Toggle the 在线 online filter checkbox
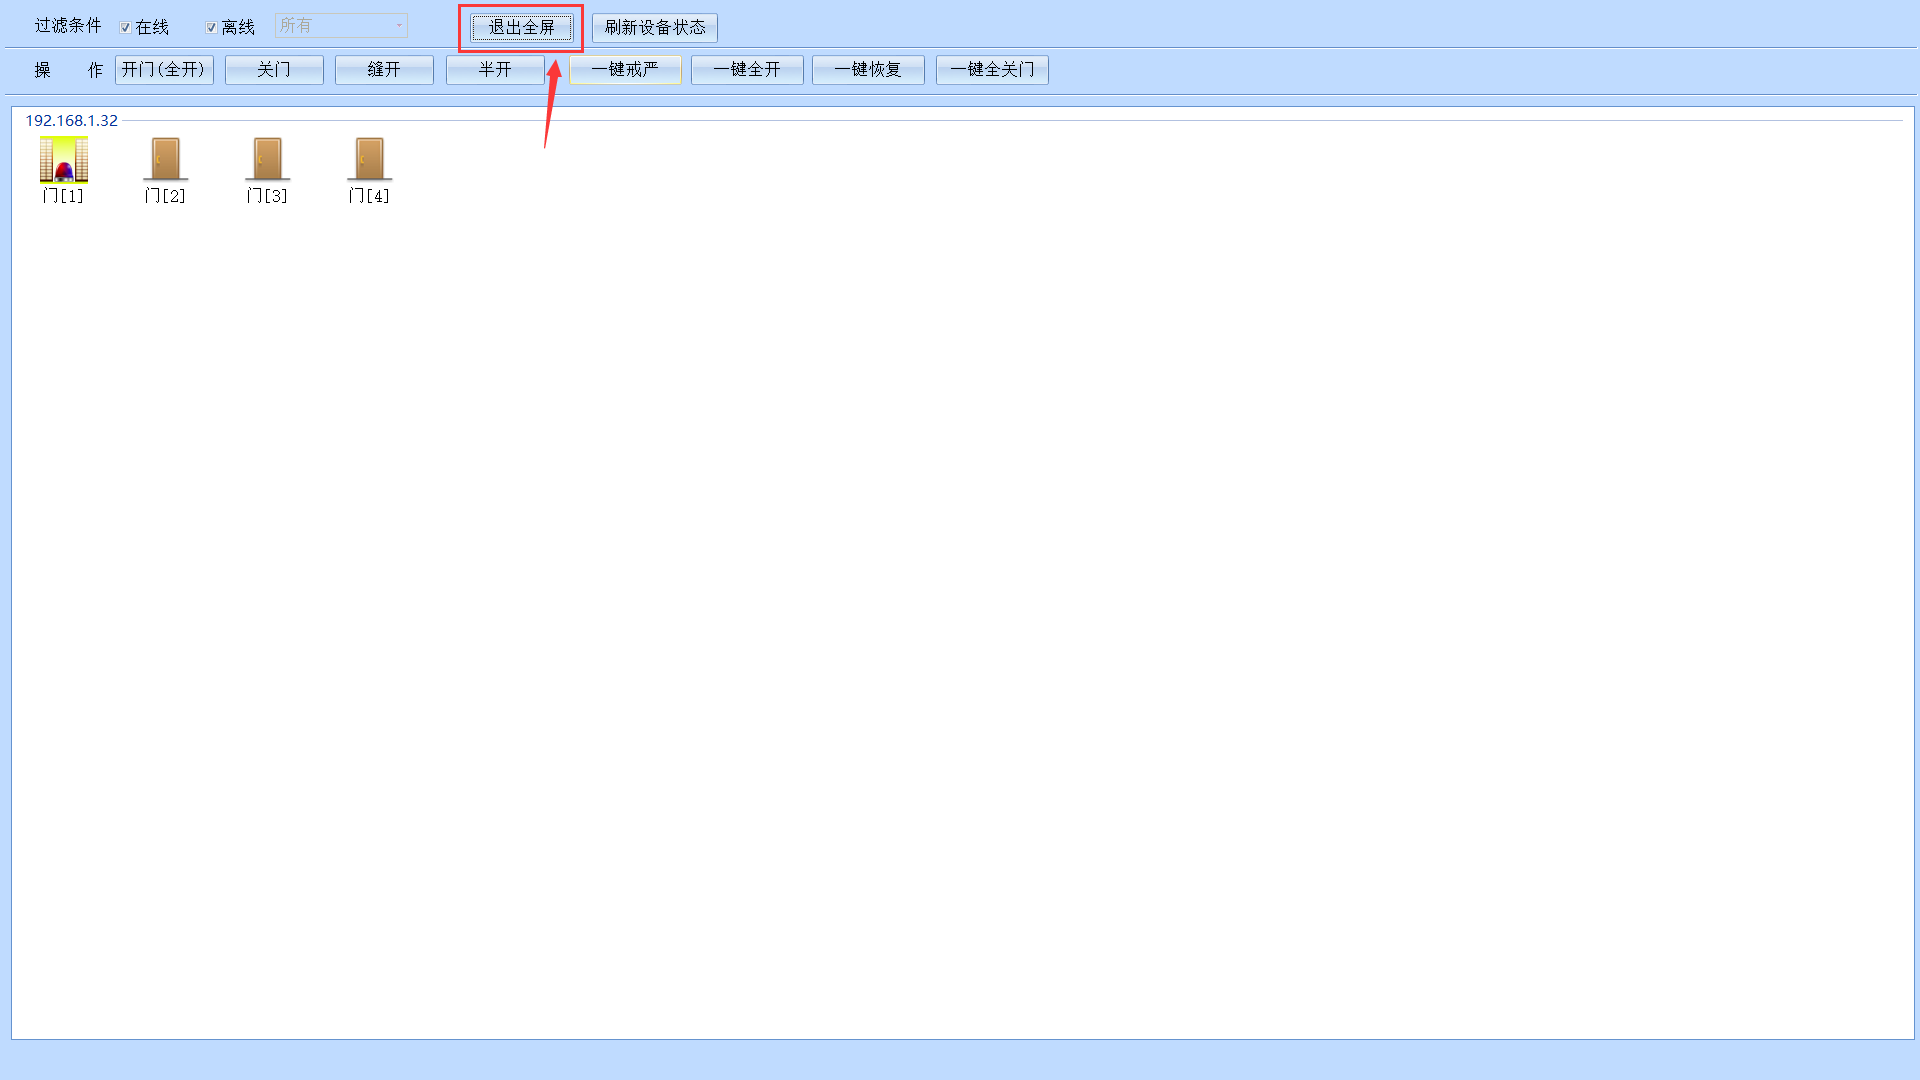Viewport: 1920px width, 1080px height. [x=126, y=28]
